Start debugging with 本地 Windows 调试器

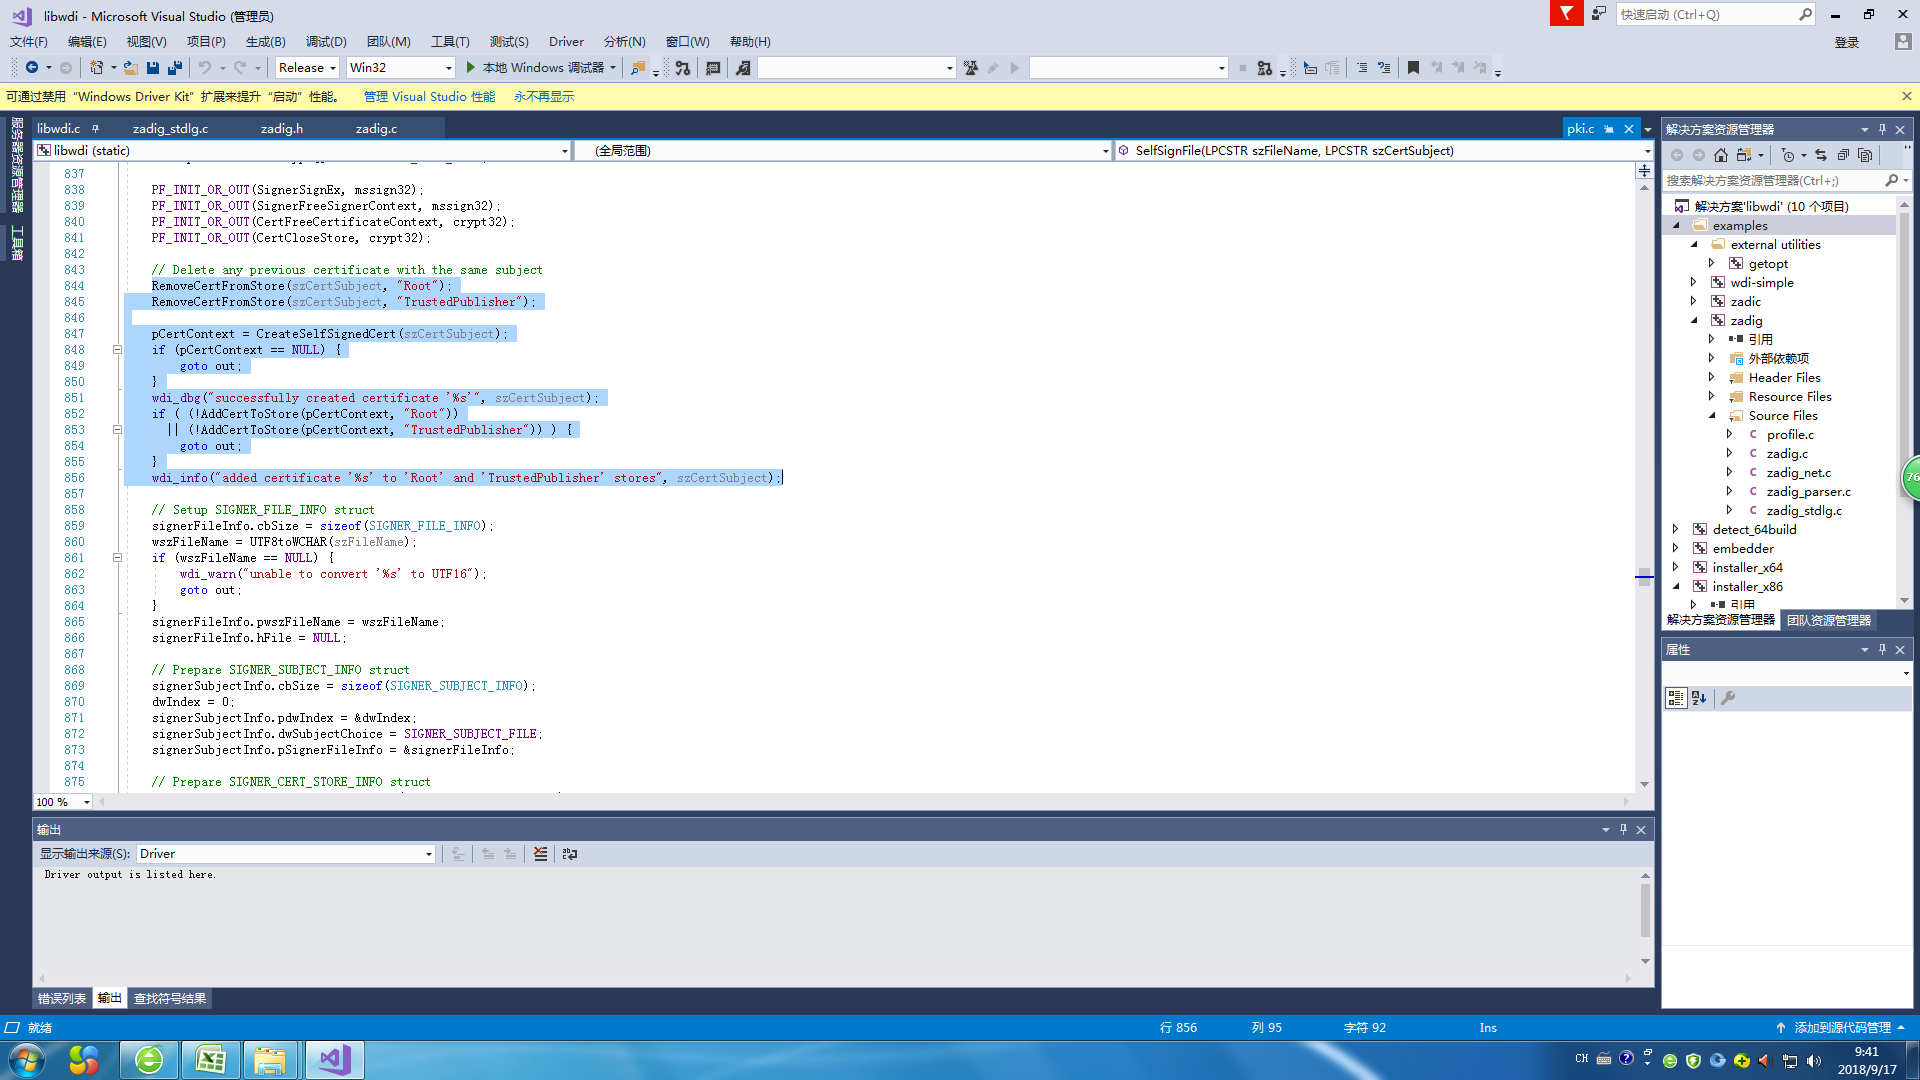pyautogui.click(x=540, y=67)
